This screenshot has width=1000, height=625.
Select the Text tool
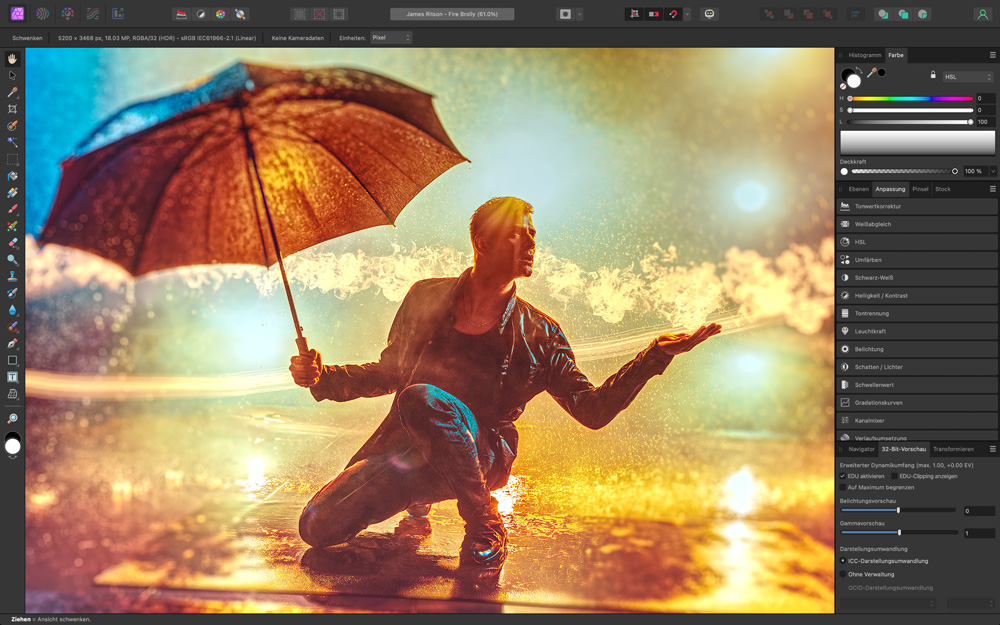point(12,377)
